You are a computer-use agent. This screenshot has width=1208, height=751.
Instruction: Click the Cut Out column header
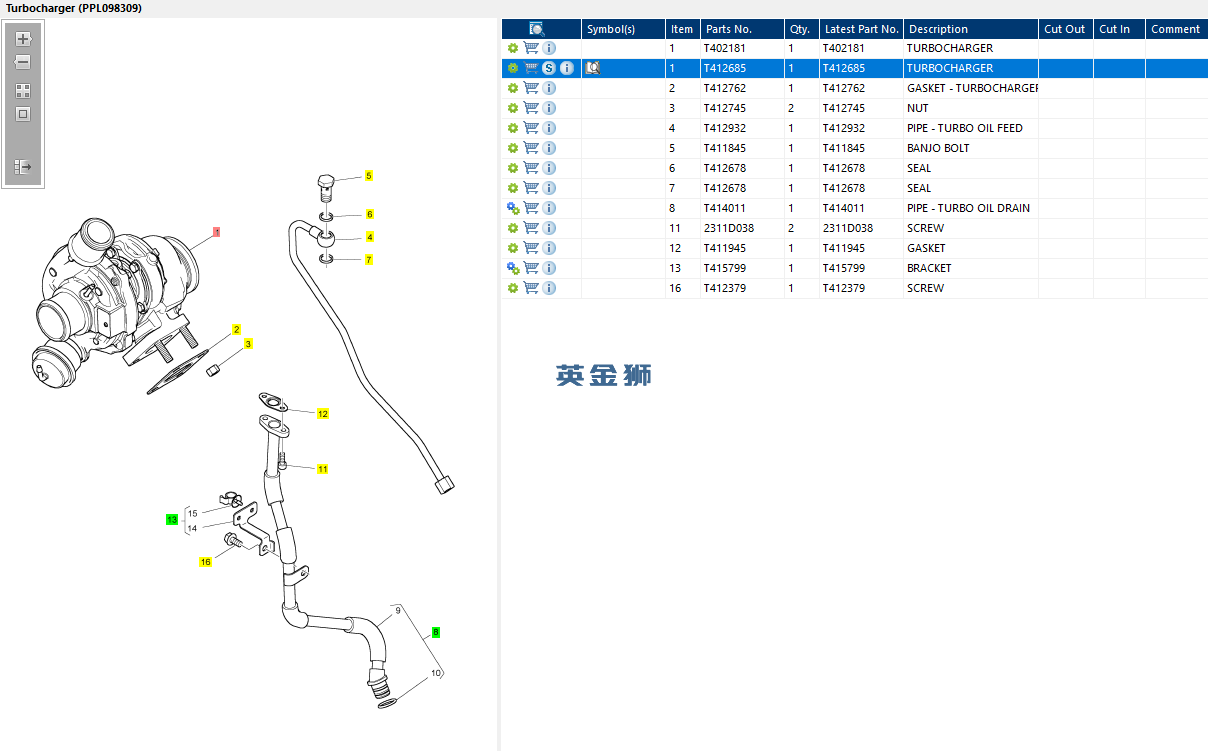click(1065, 29)
